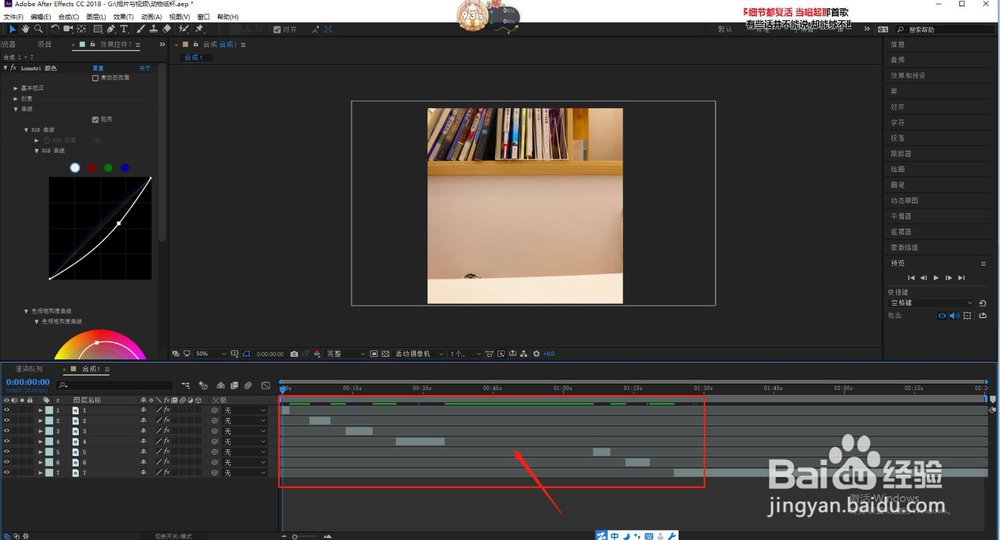Reset exposure icon in viewer footer
The height and width of the screenshot is (540, 1000).
pyautogui.click(x=536, y=354)
